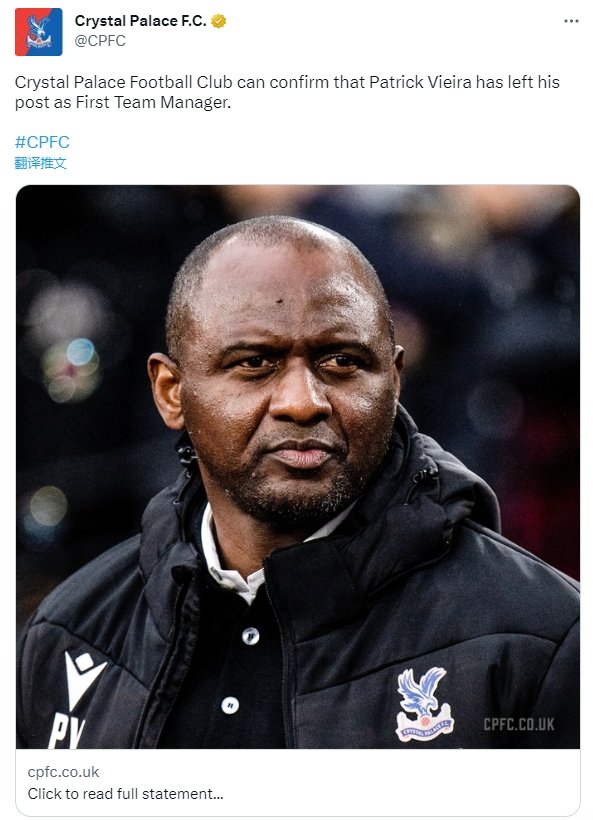
Task: Open the @CPFC handle link
Action: click(x=100, y=41)
